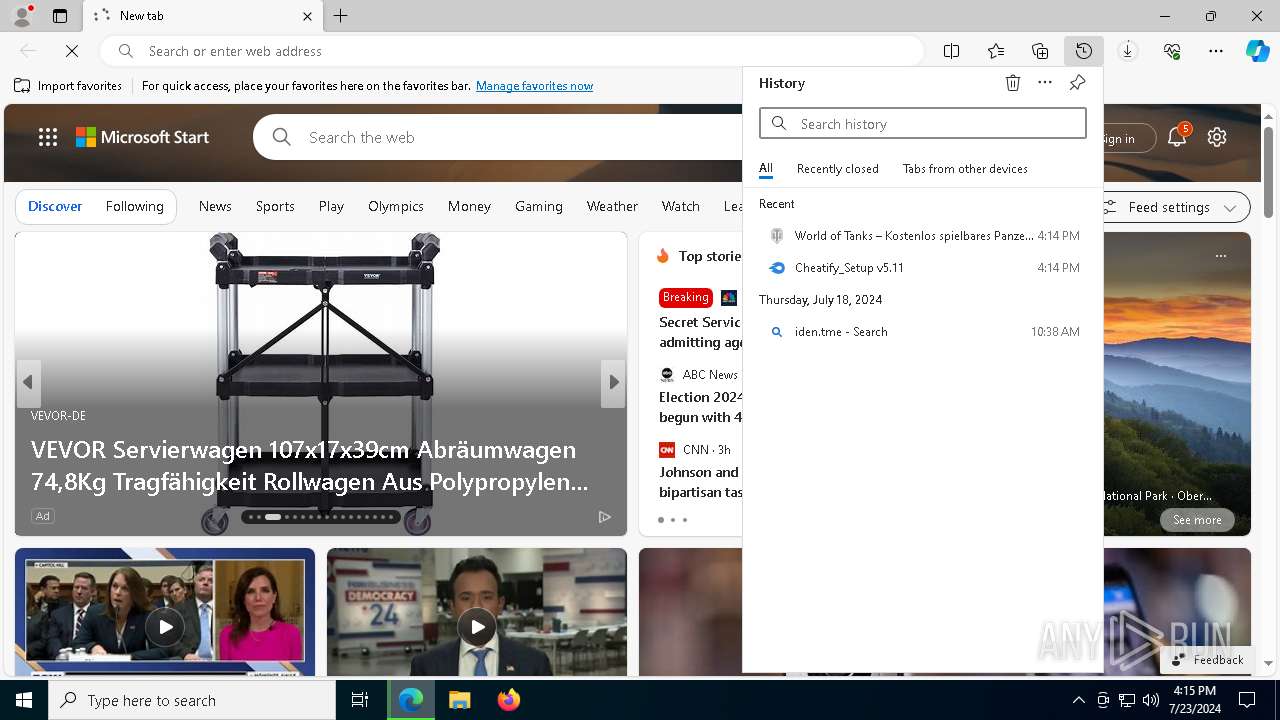Viewport: 1280px width, 720px height.
Task: Show hidden system tray icons chevron
Action: [x=1078, y=700]
